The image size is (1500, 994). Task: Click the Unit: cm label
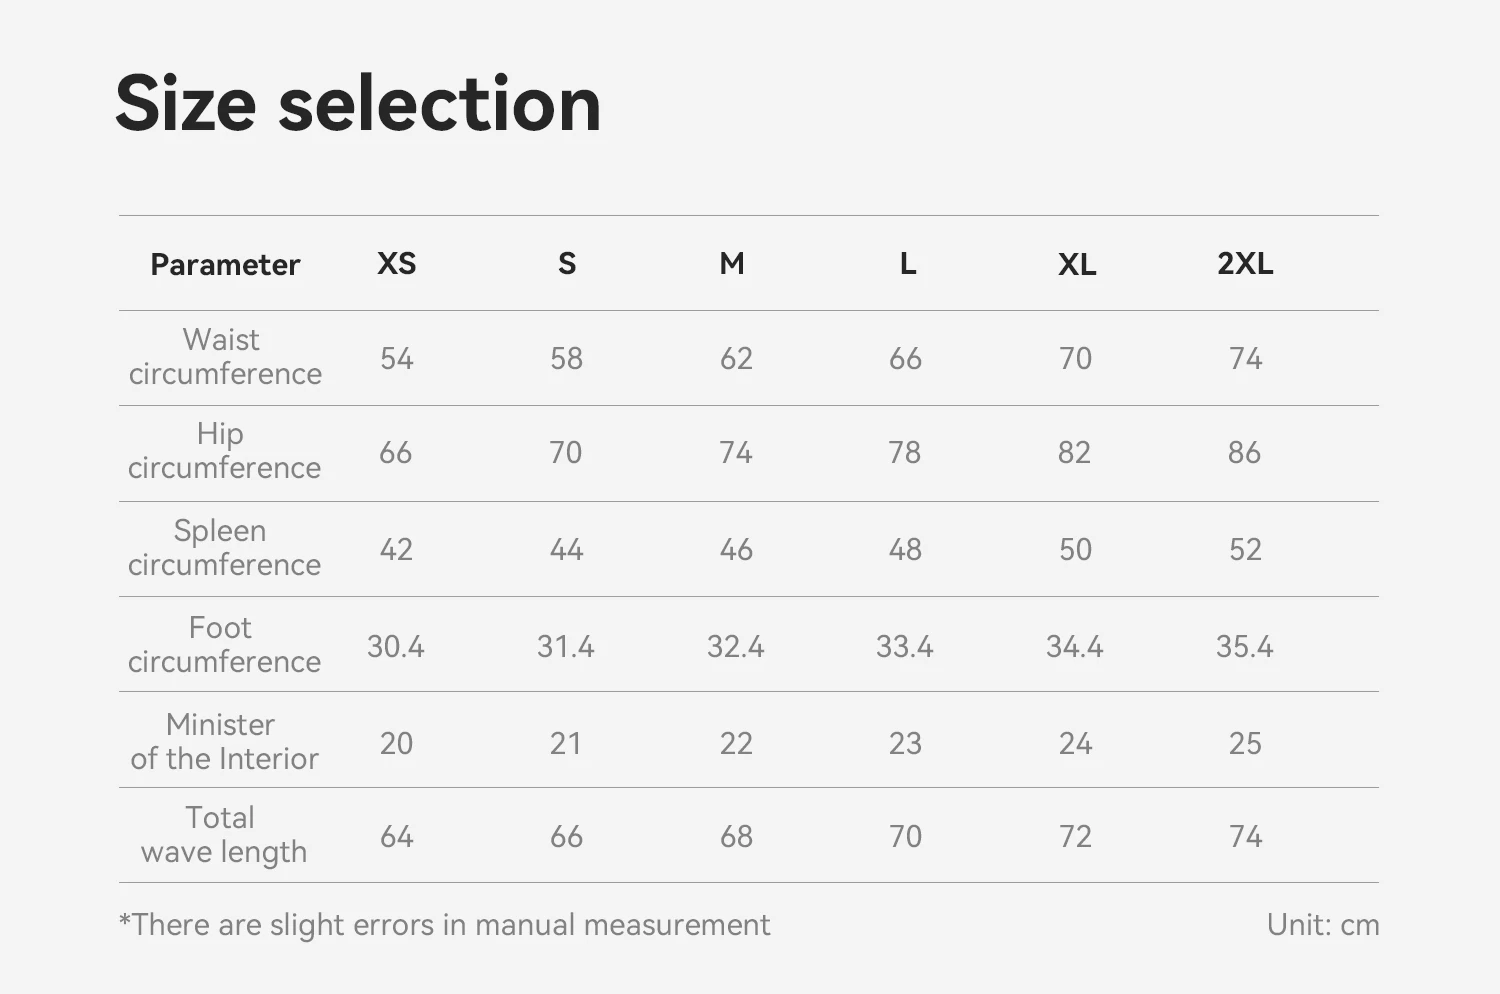pyautogui.click(x=1323, y=925)
